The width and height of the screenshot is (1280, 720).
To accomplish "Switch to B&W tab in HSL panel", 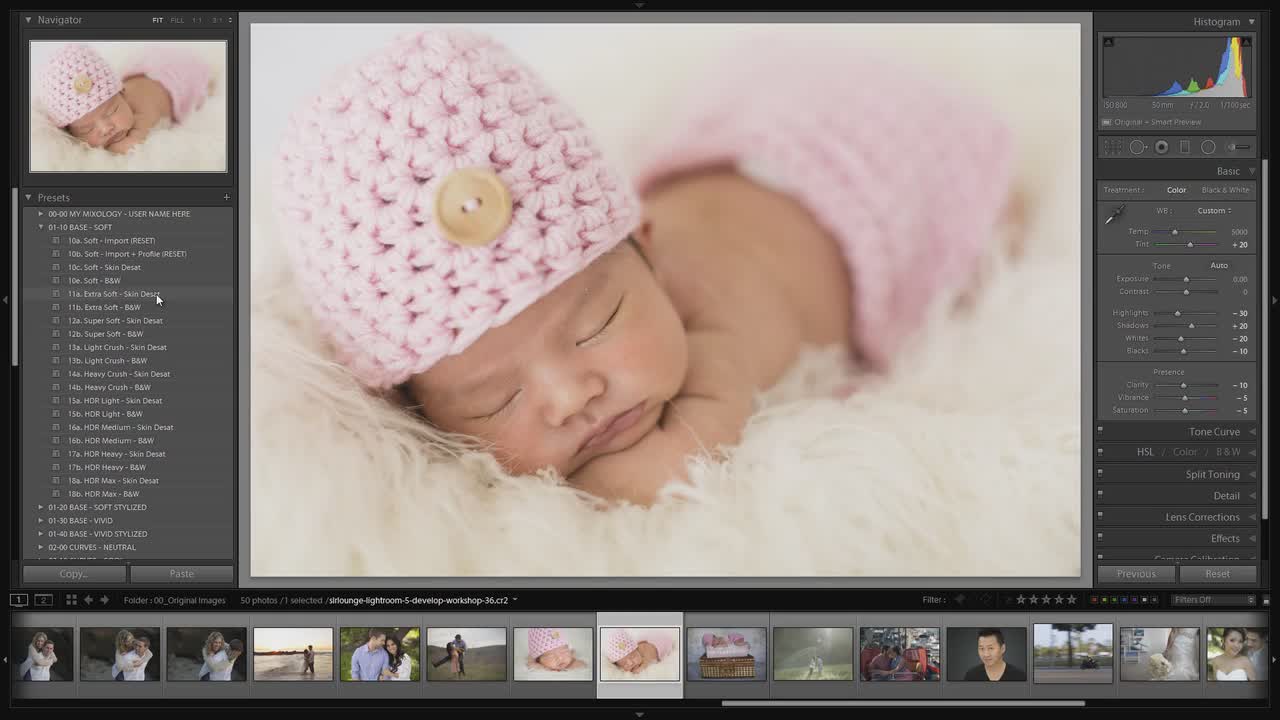I will coord(1228,452).
